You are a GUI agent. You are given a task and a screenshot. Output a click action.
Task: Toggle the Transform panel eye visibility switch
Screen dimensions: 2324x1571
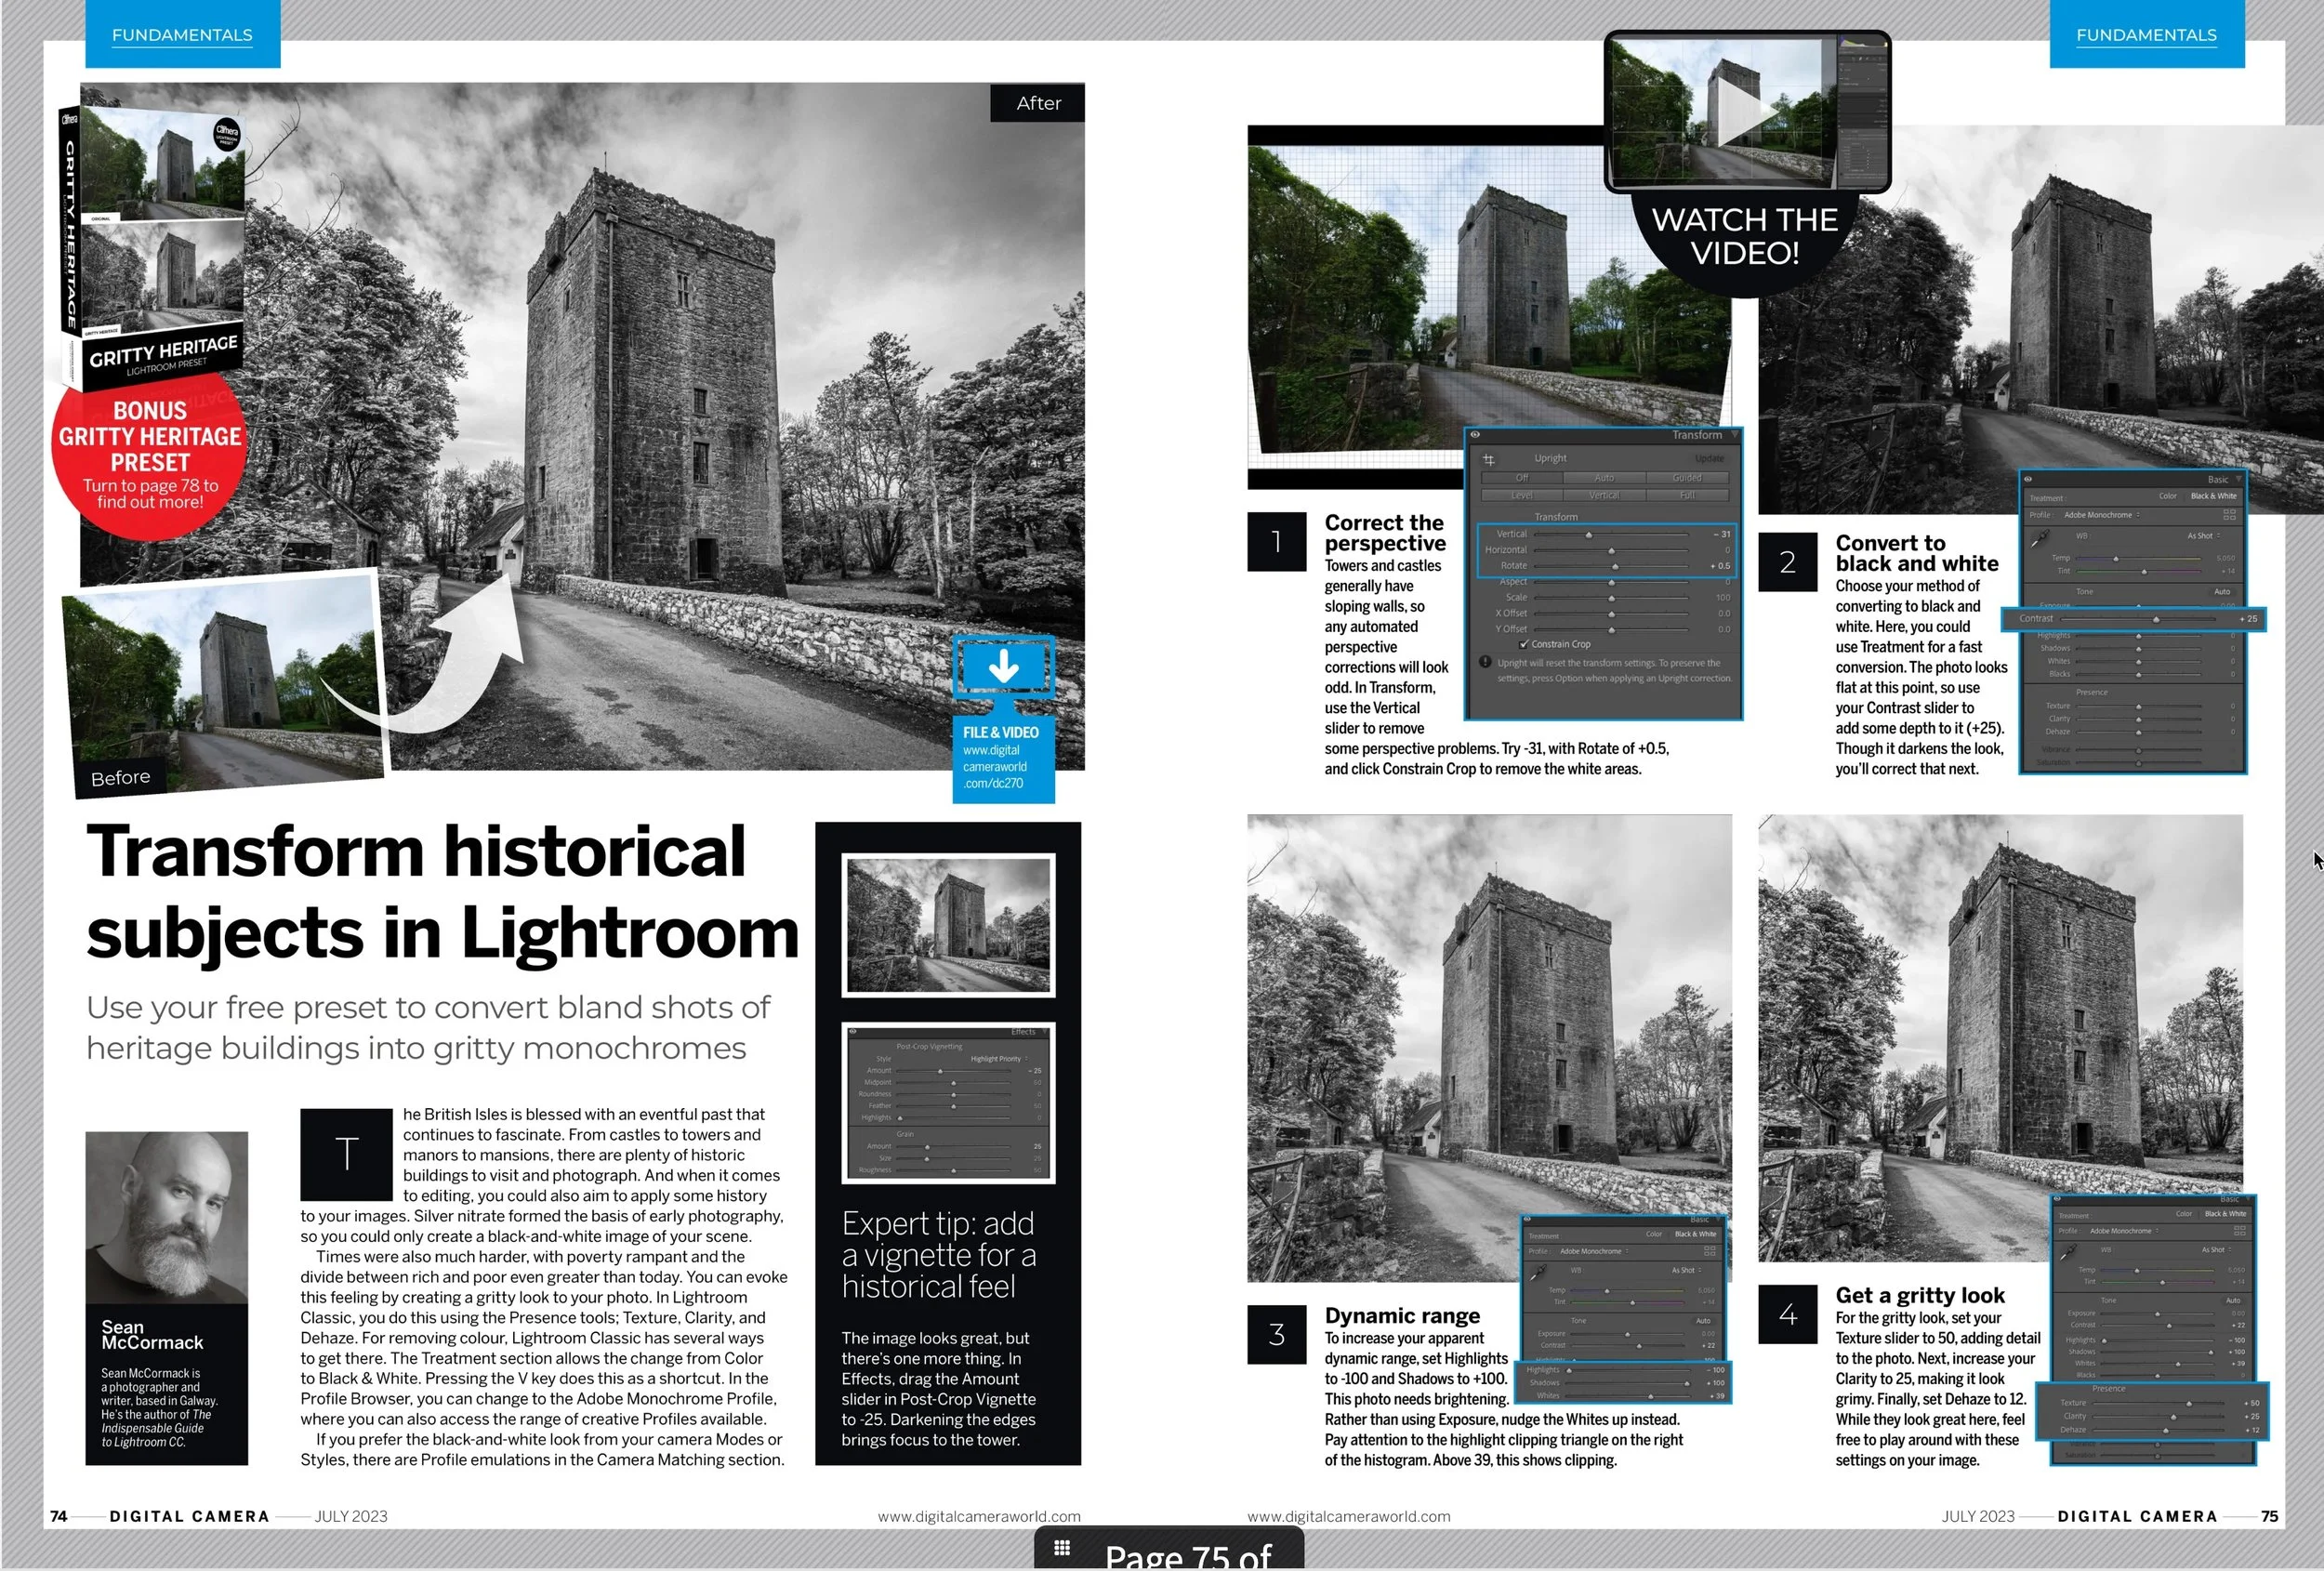[x=1475, y=435]
